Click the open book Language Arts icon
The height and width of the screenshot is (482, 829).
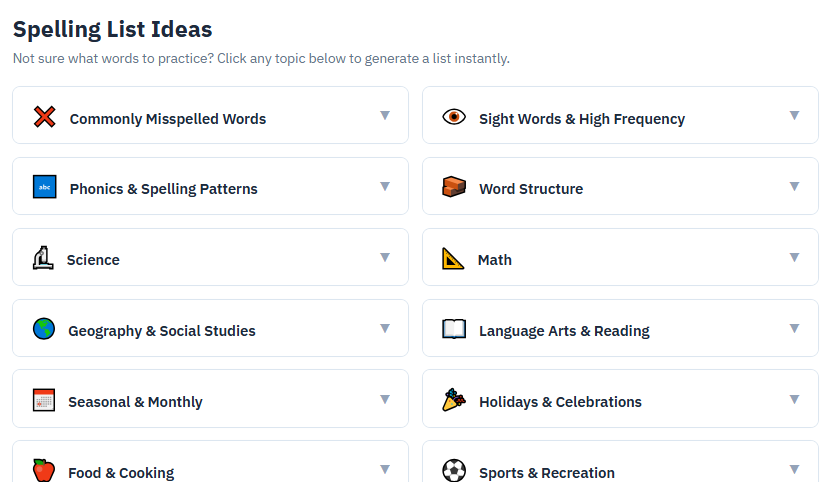pos(454,329)
